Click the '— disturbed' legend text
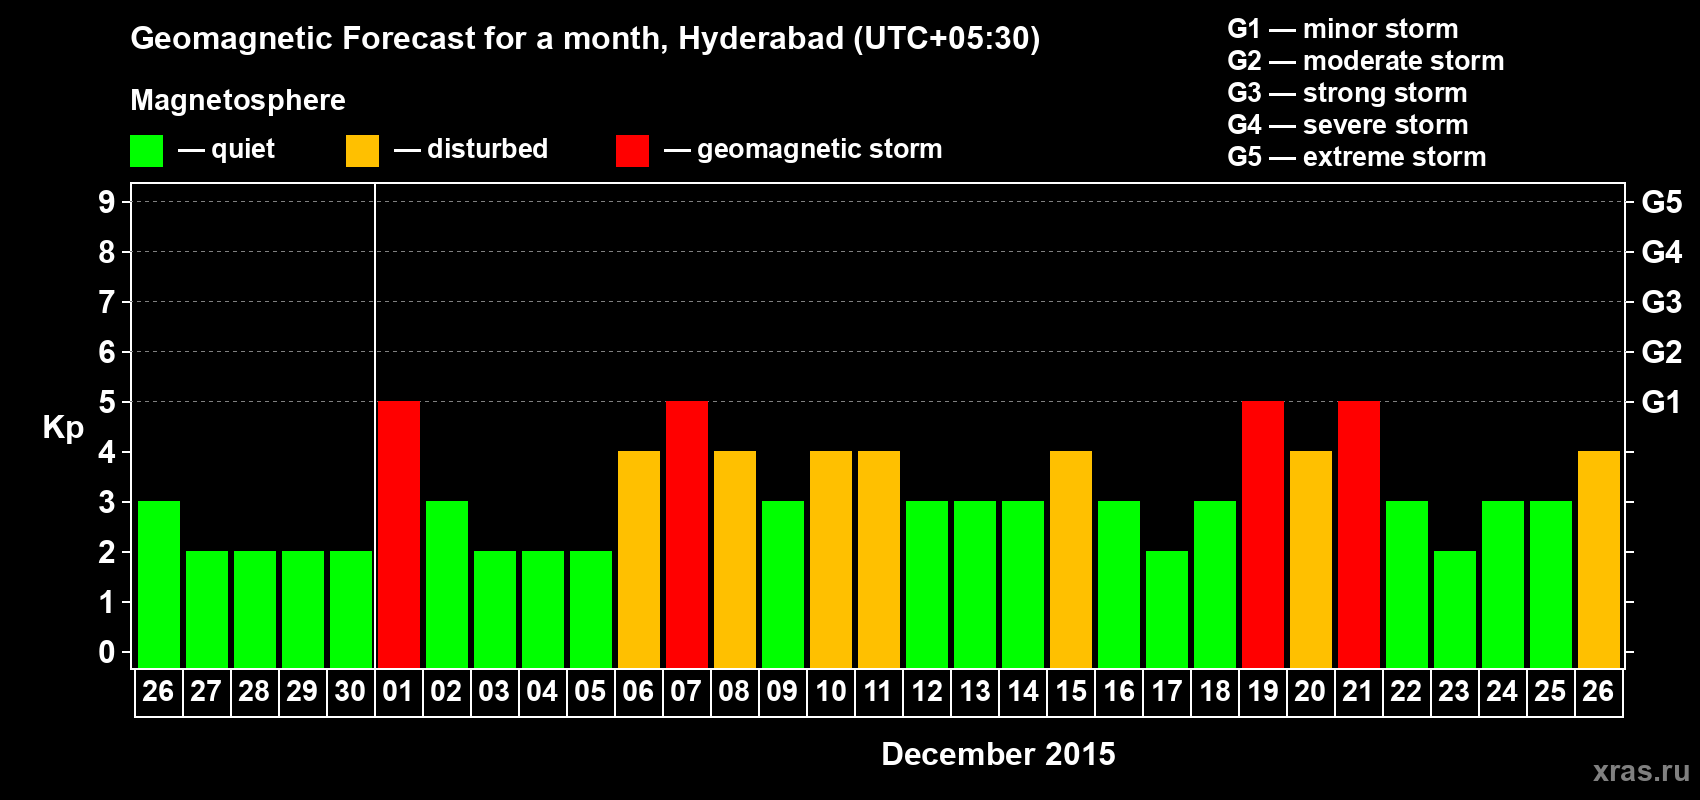This screenshot has width=1700, height=800. (x=471, y=149)
